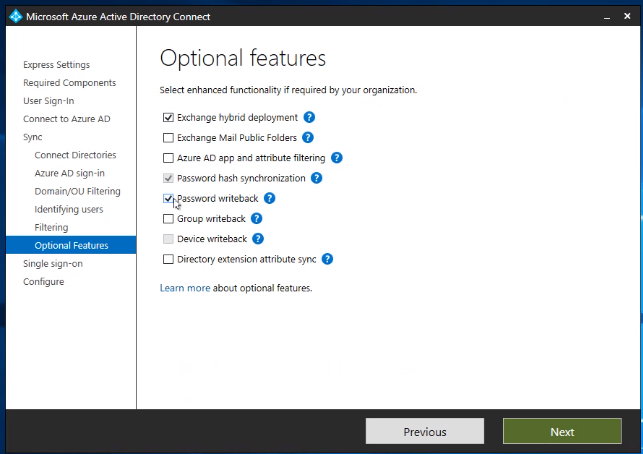The image size is (643, 454).
Task: Click the Password hash synchronization label
Action: pyautogui.click(x=241, y=178)
